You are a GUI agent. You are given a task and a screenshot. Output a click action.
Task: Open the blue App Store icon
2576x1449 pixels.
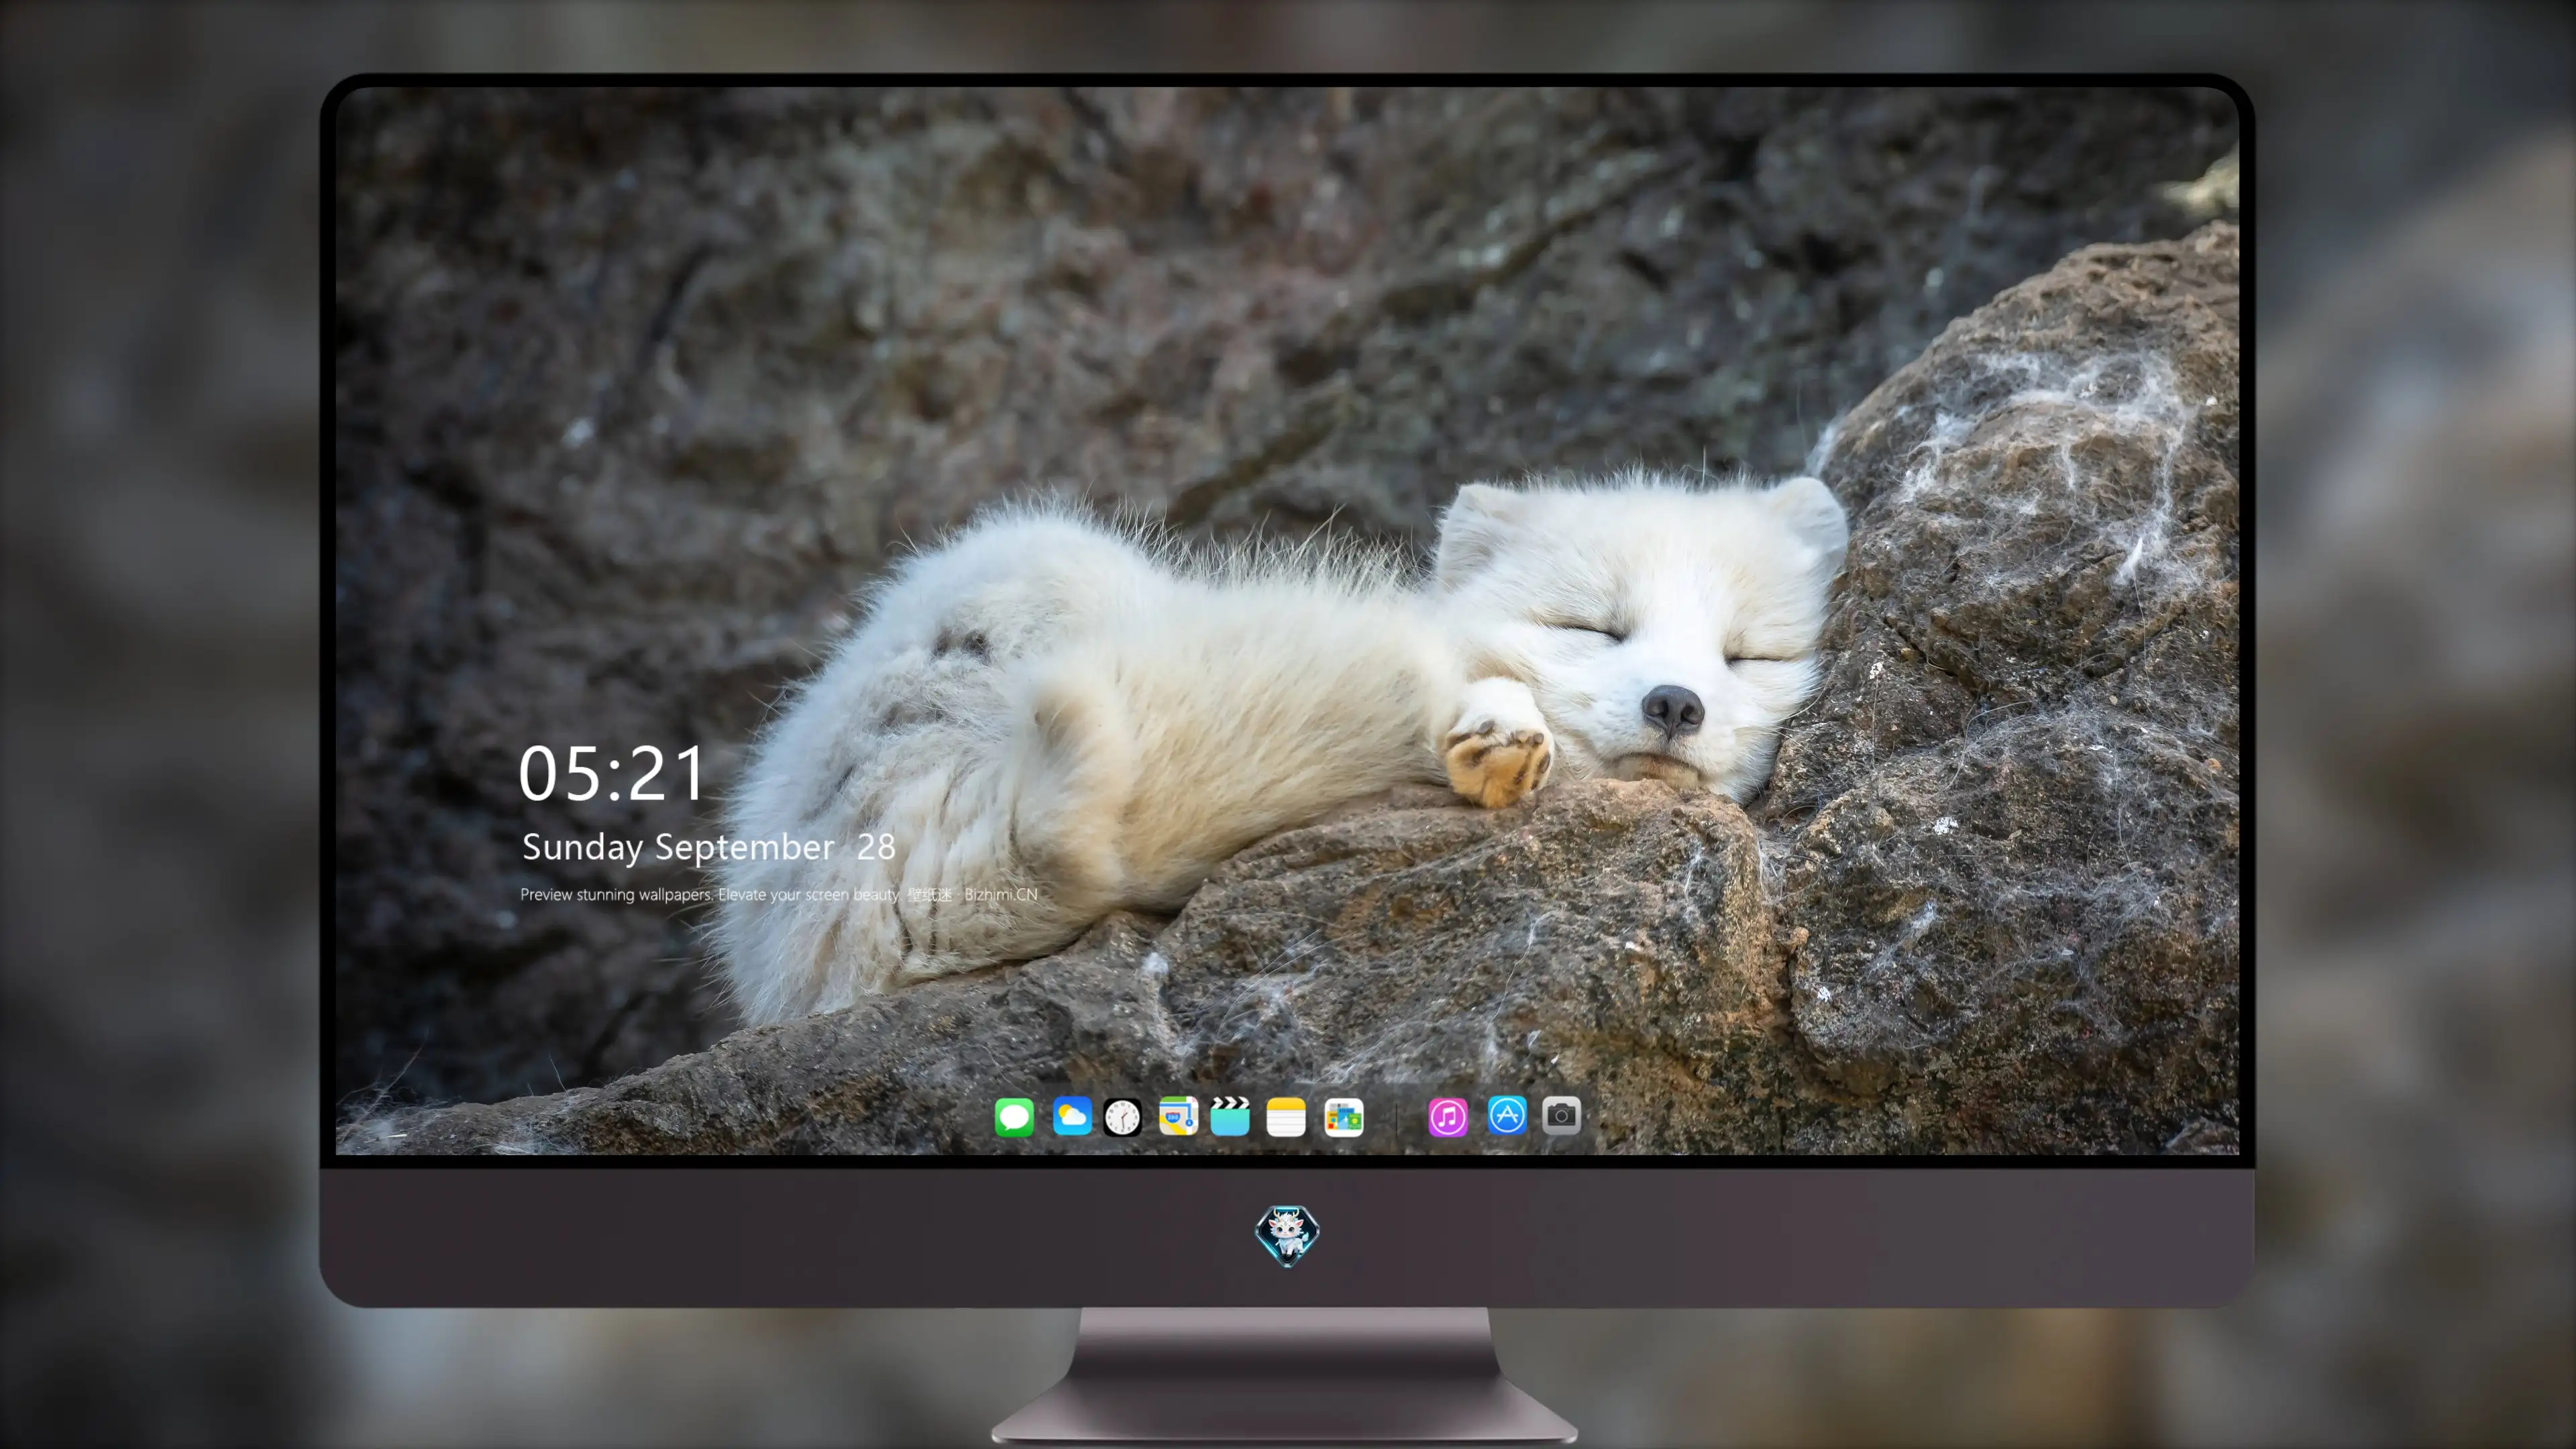tap(1507, 1115)
